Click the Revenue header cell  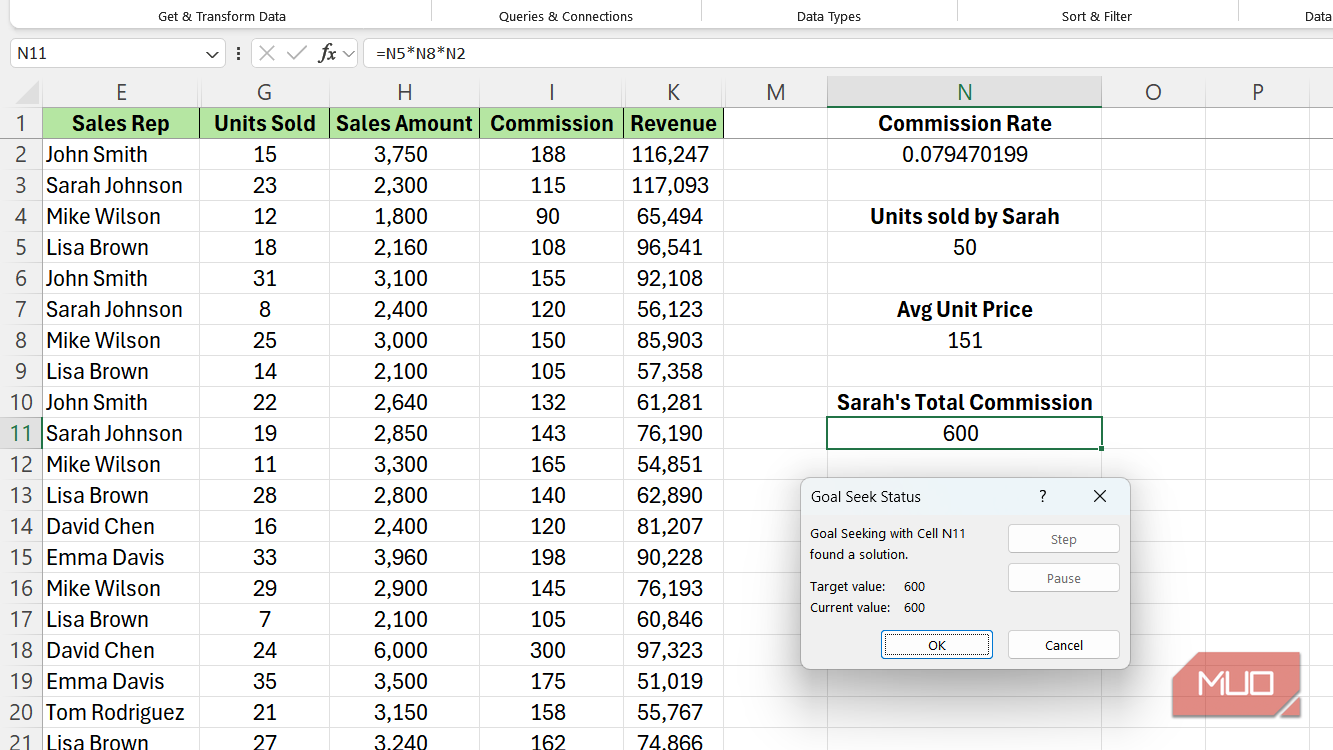pos(673,123)
